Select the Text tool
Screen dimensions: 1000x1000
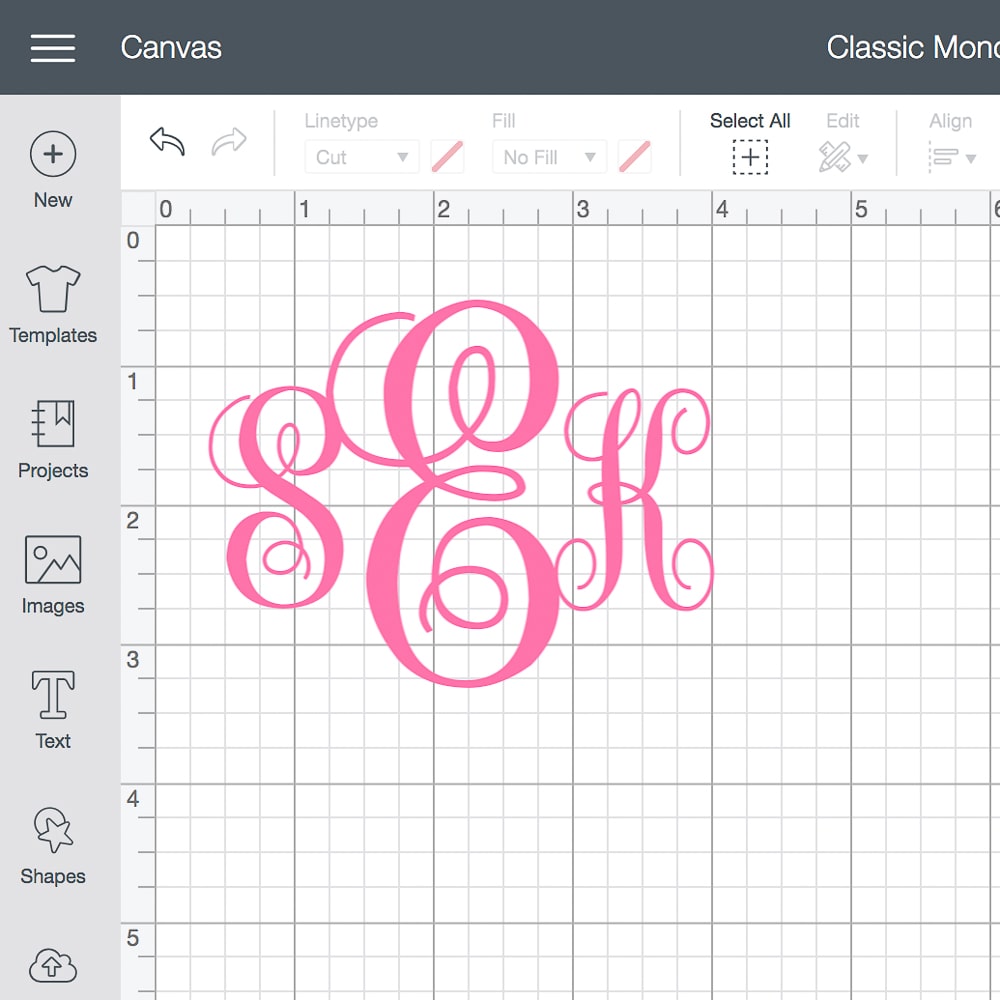(x=53, y=695)
